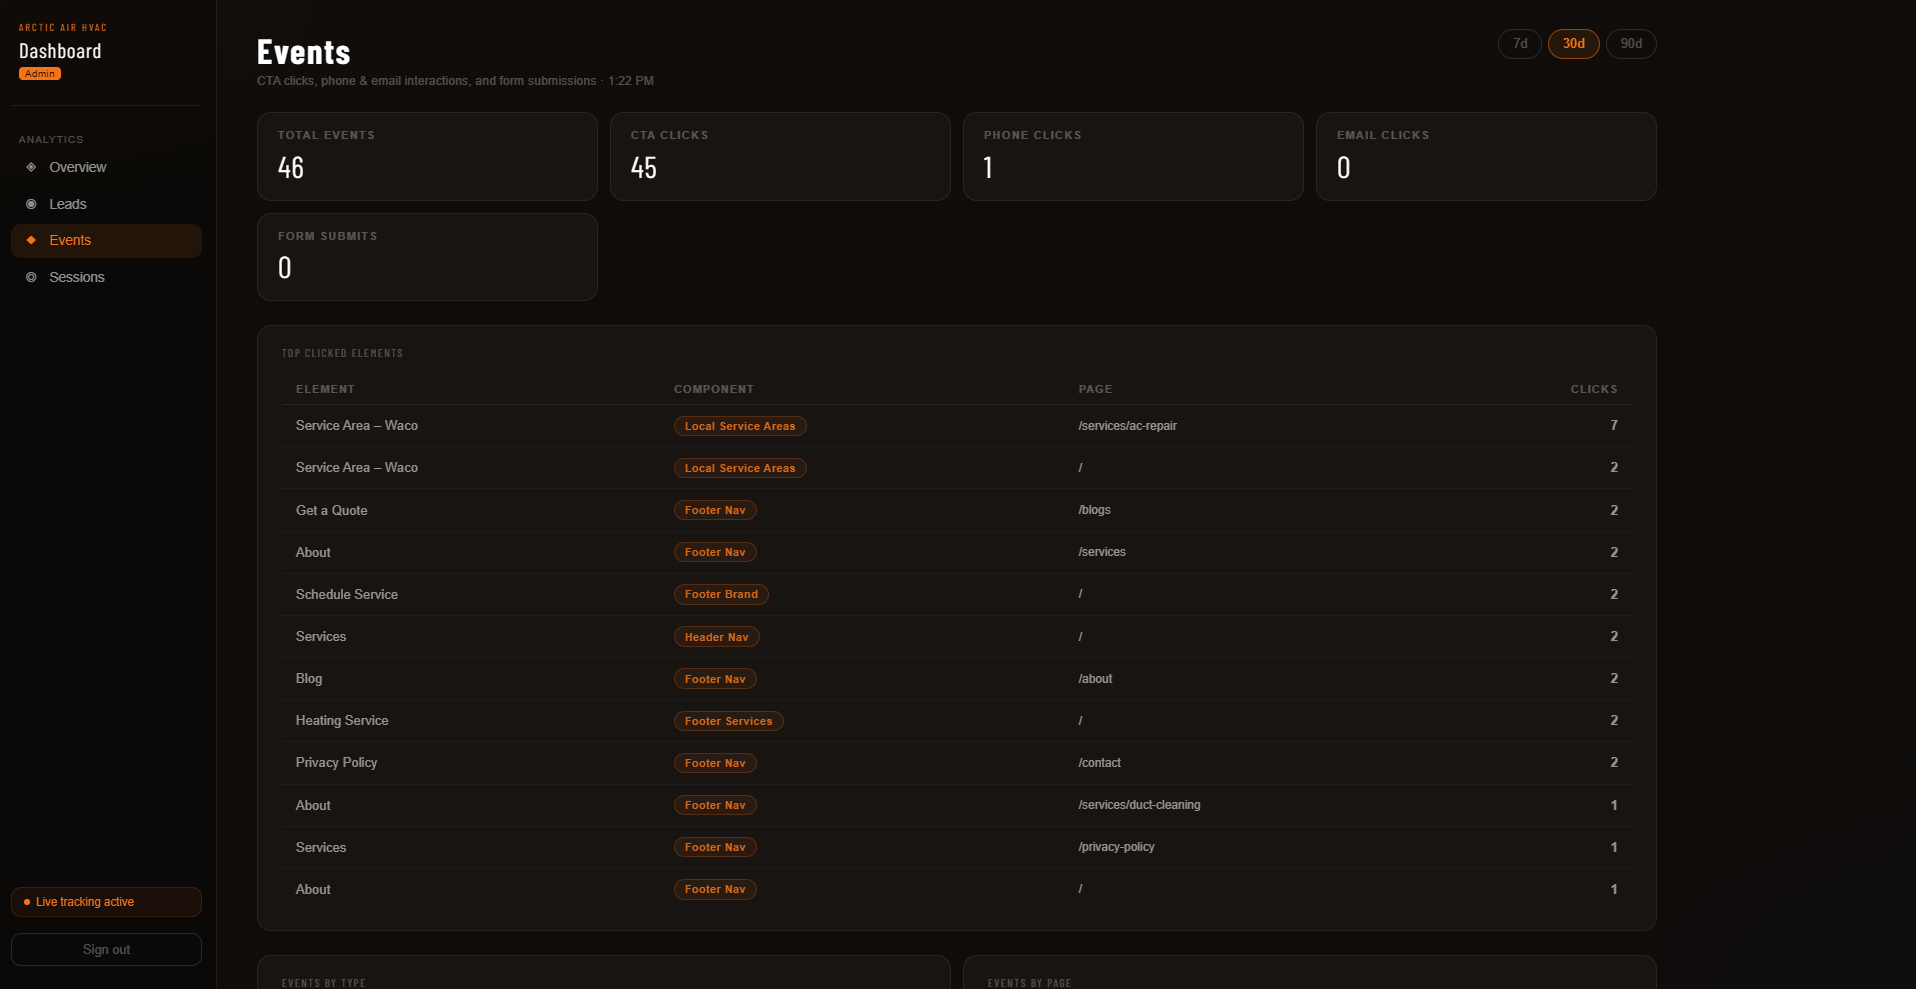Viewport: 1916px width, 989px height.
Task: Click the Overview diamond icon in sidebar
Action: point(31,167)
